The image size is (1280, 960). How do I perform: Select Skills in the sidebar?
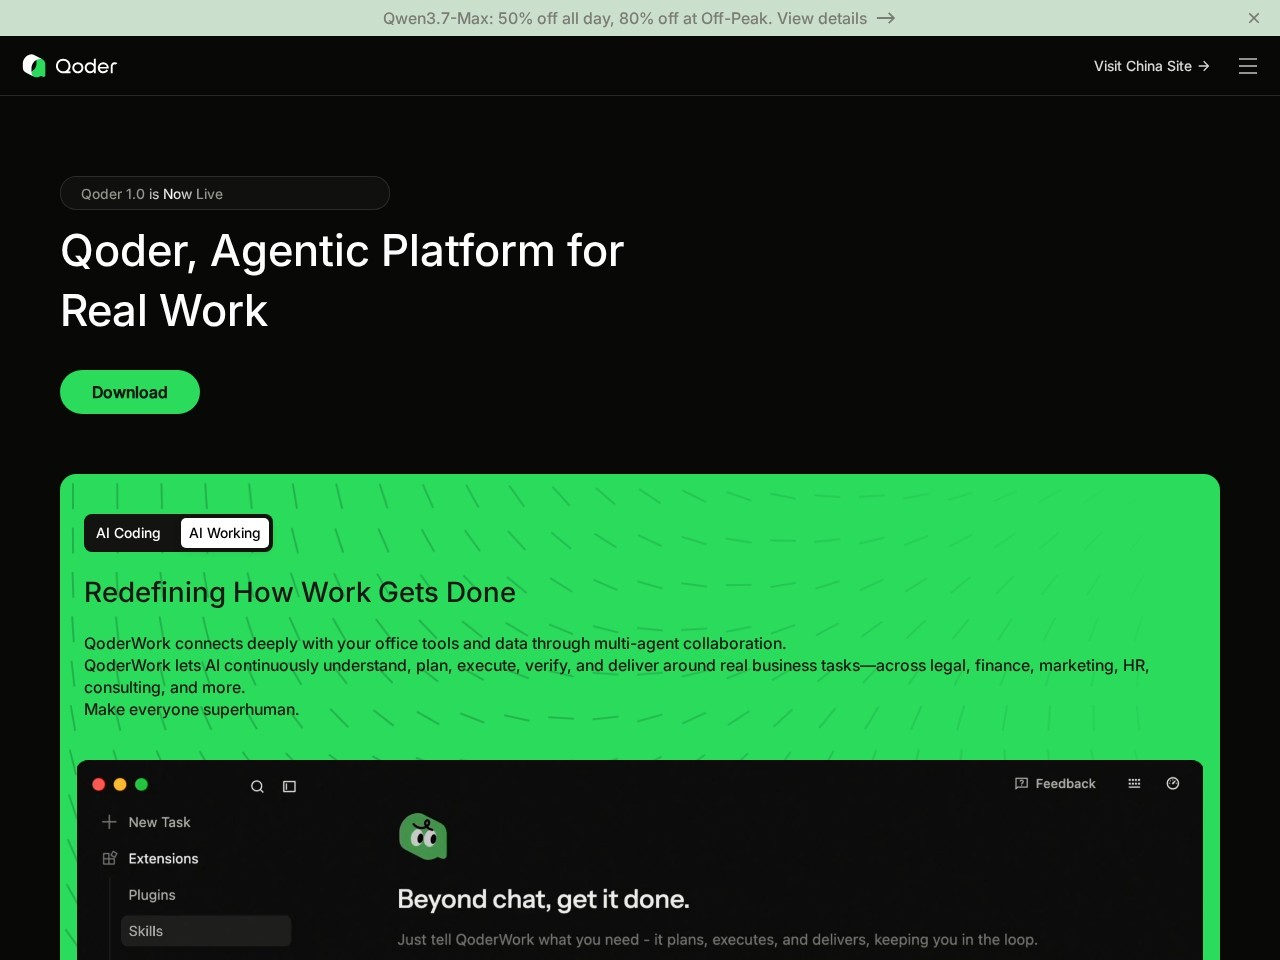[206, 931]
